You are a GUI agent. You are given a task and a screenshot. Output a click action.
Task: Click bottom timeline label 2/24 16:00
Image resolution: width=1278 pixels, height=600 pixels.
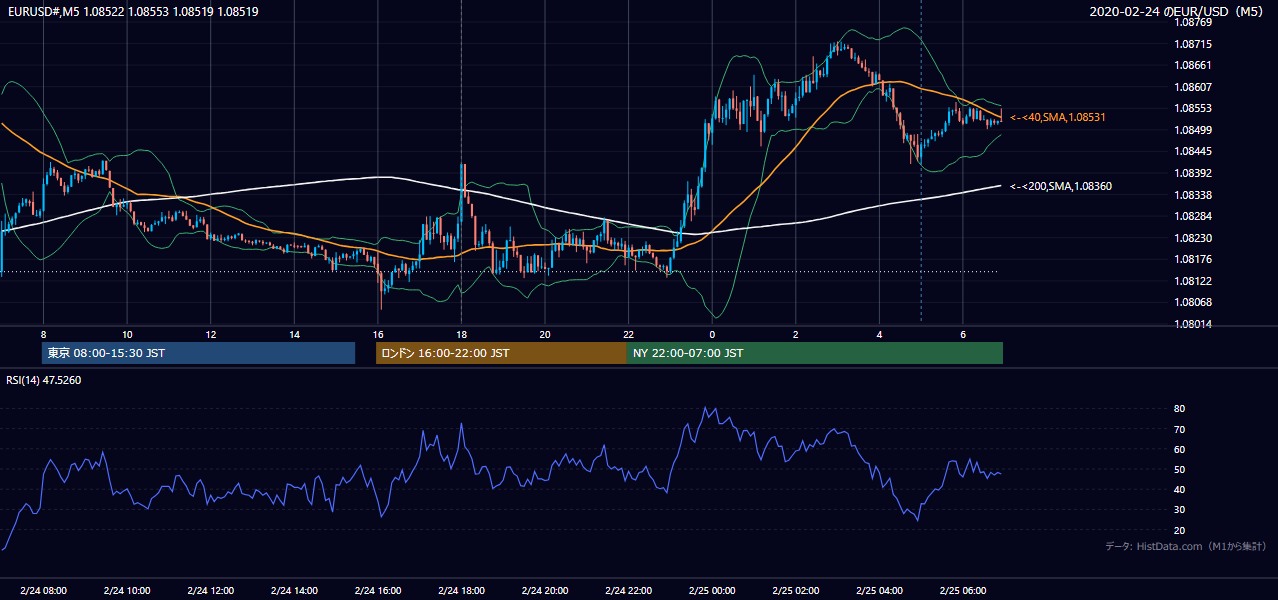pyautogui.click(x=378, y=591)
